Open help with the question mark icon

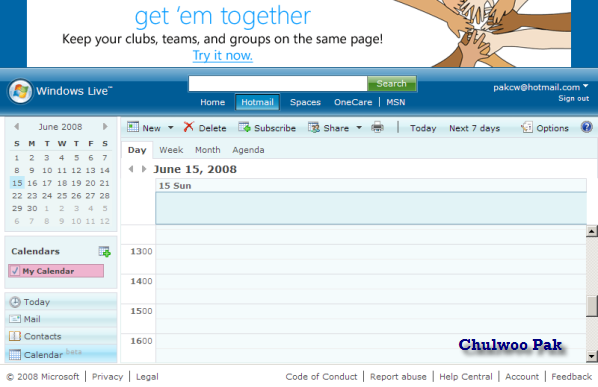(x=587, y=127)
